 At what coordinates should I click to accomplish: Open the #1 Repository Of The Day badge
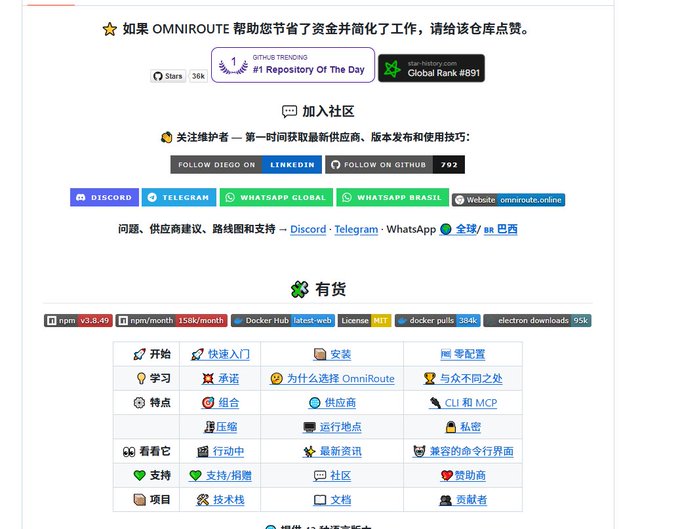tap(293, 65)
